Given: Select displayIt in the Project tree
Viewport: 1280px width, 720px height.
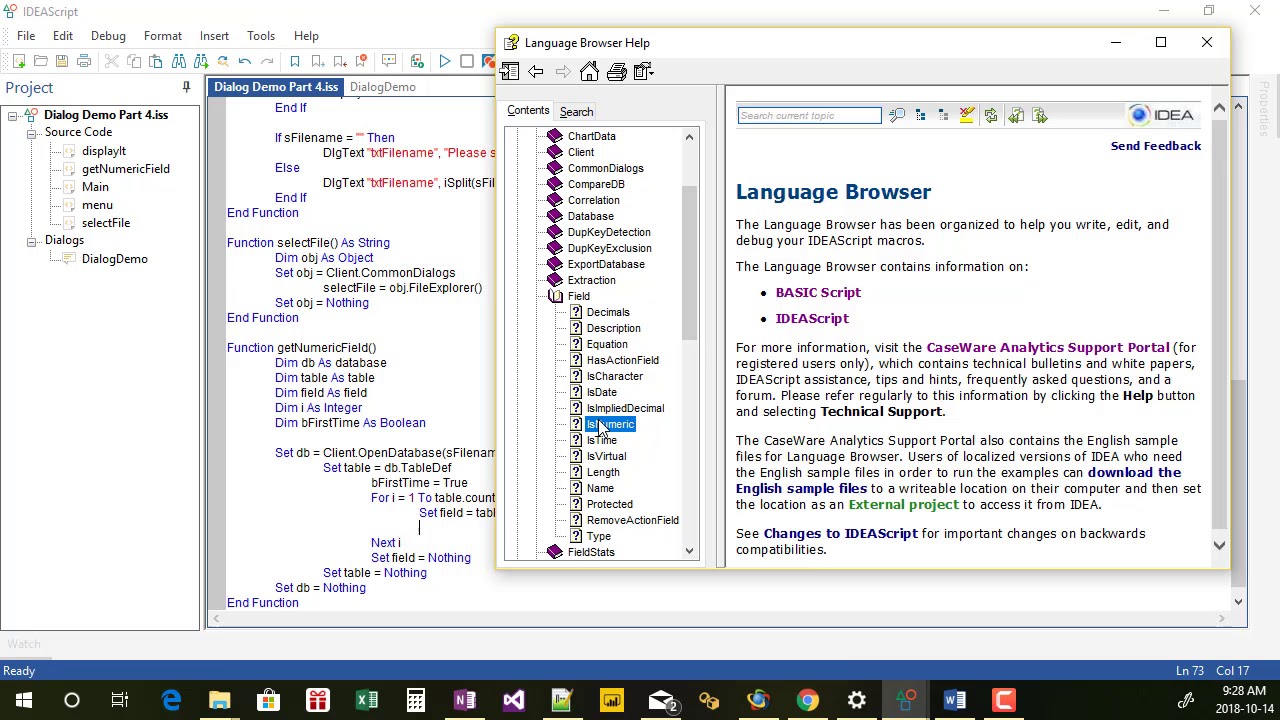Looking at the screenshot, I should [x=104, y=151].
